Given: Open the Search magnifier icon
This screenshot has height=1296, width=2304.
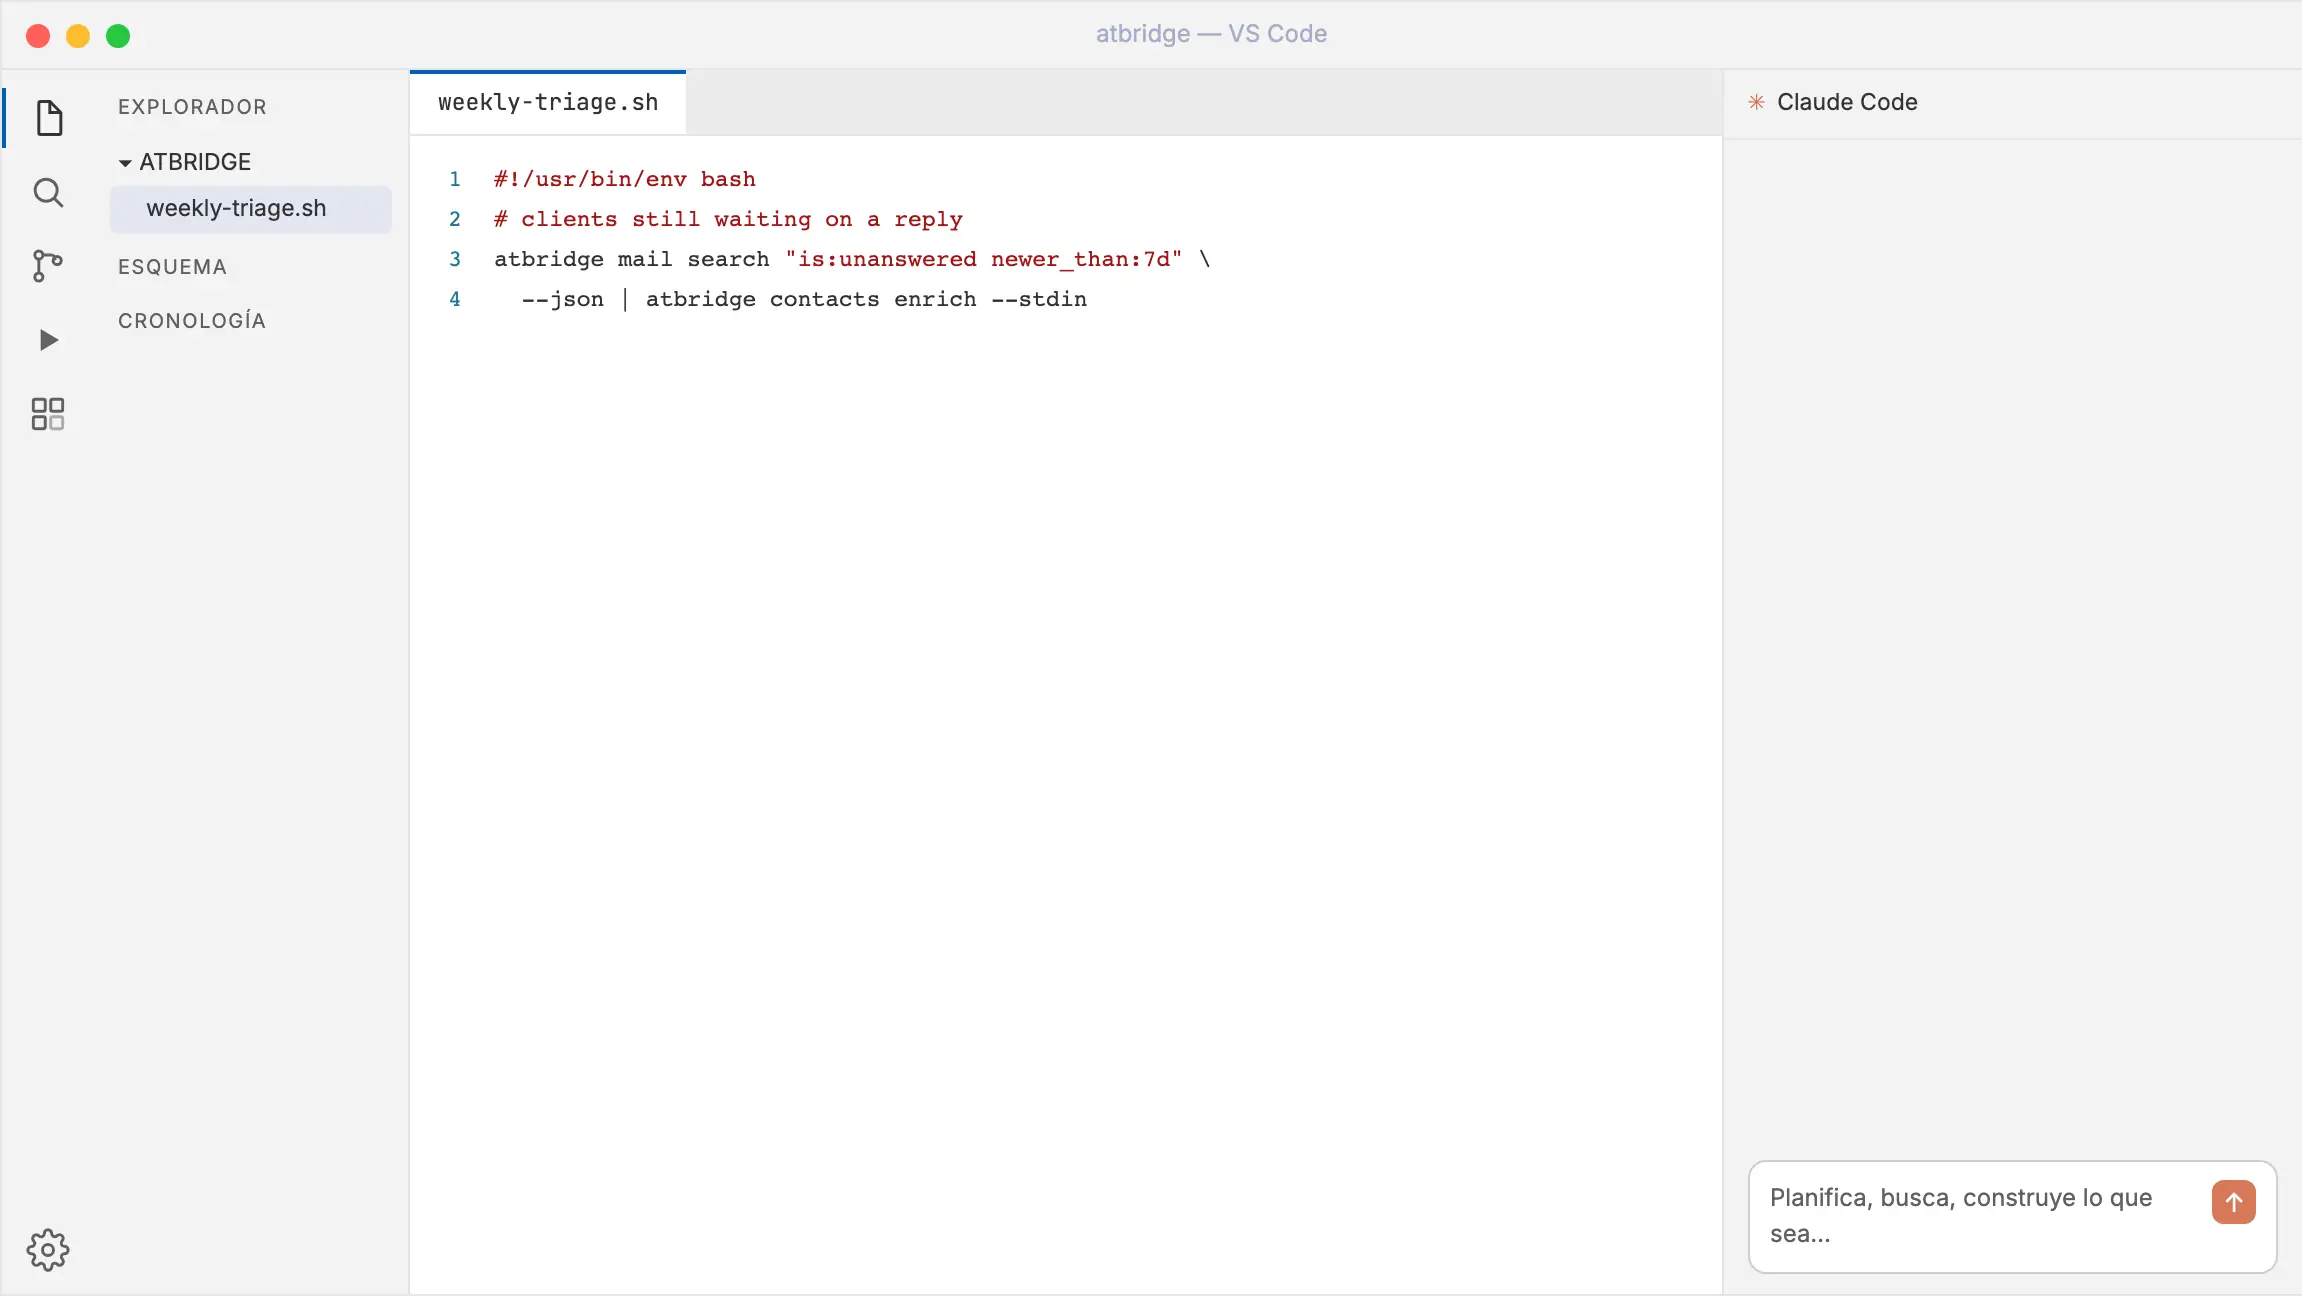Looking at the screenshot, I should (x=48, y=192).
